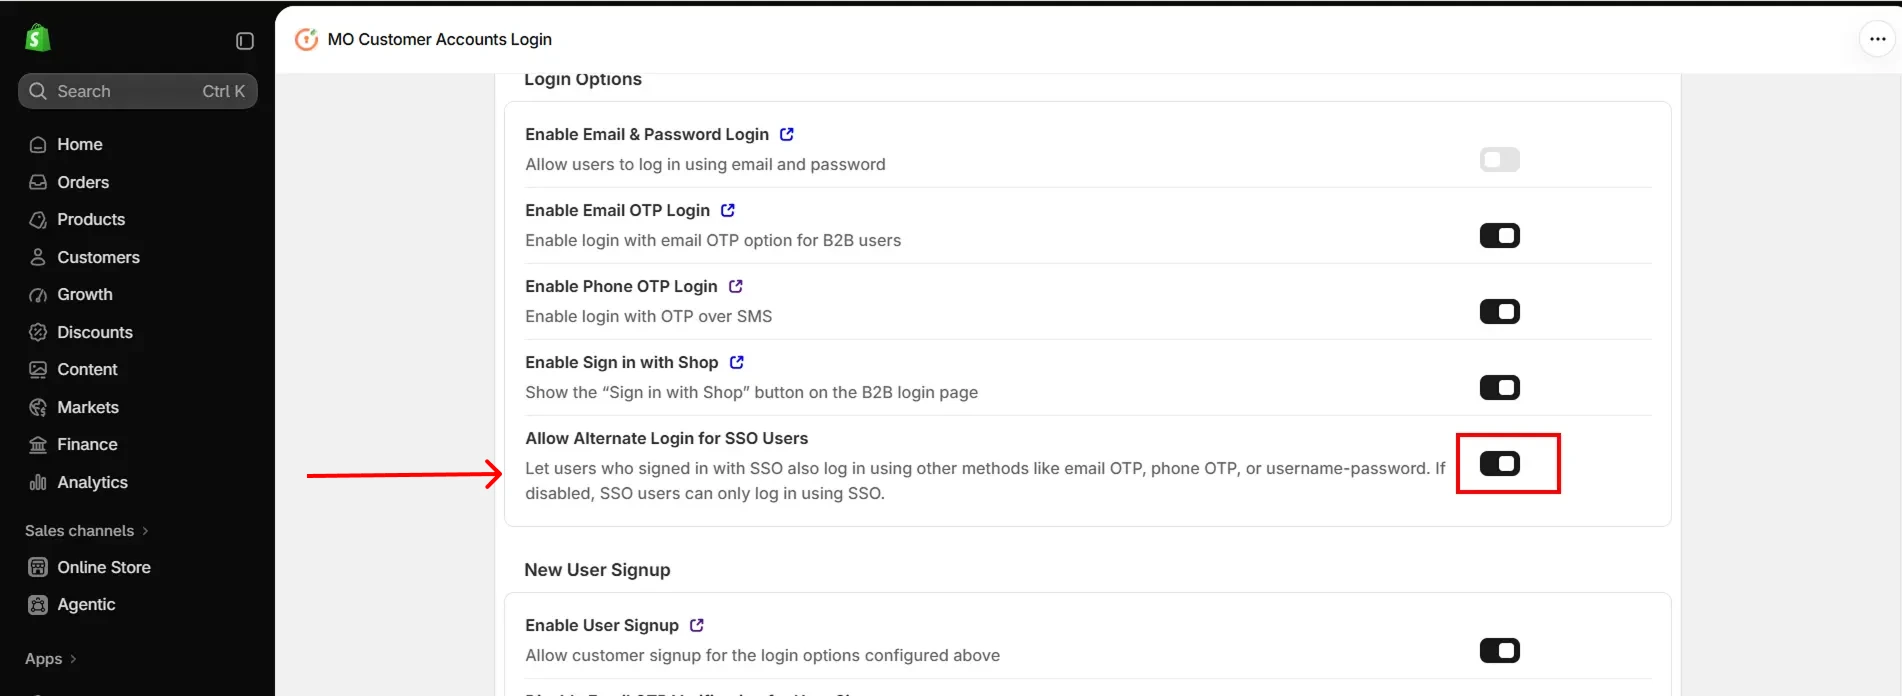Expand the Apps section in the sidebar
Viewport: 1902px width, 696px height.
pos(51,659)
